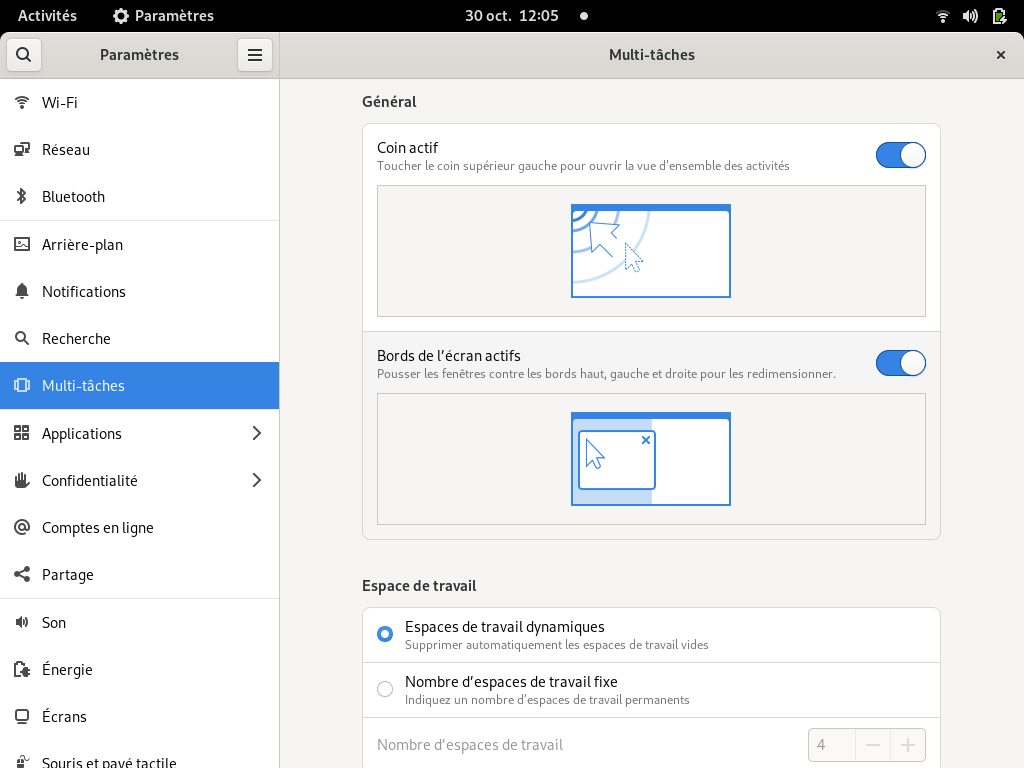Viewport: 1024px width, 768px height.
Task: Click the Bluetooth icon in the sidebar
Action: [x=22, y=197]
